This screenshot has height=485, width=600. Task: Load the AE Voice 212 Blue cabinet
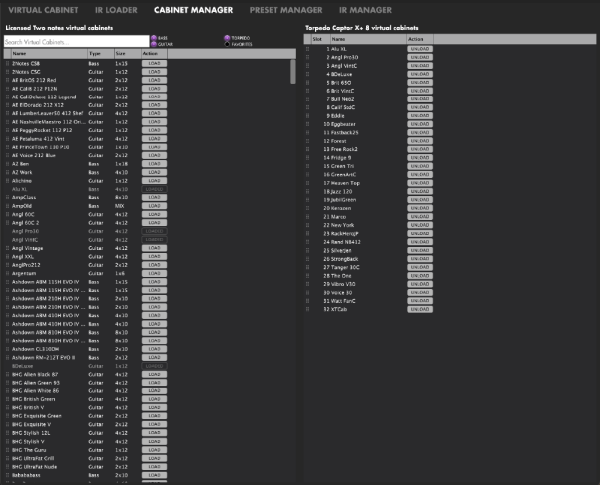153,153
